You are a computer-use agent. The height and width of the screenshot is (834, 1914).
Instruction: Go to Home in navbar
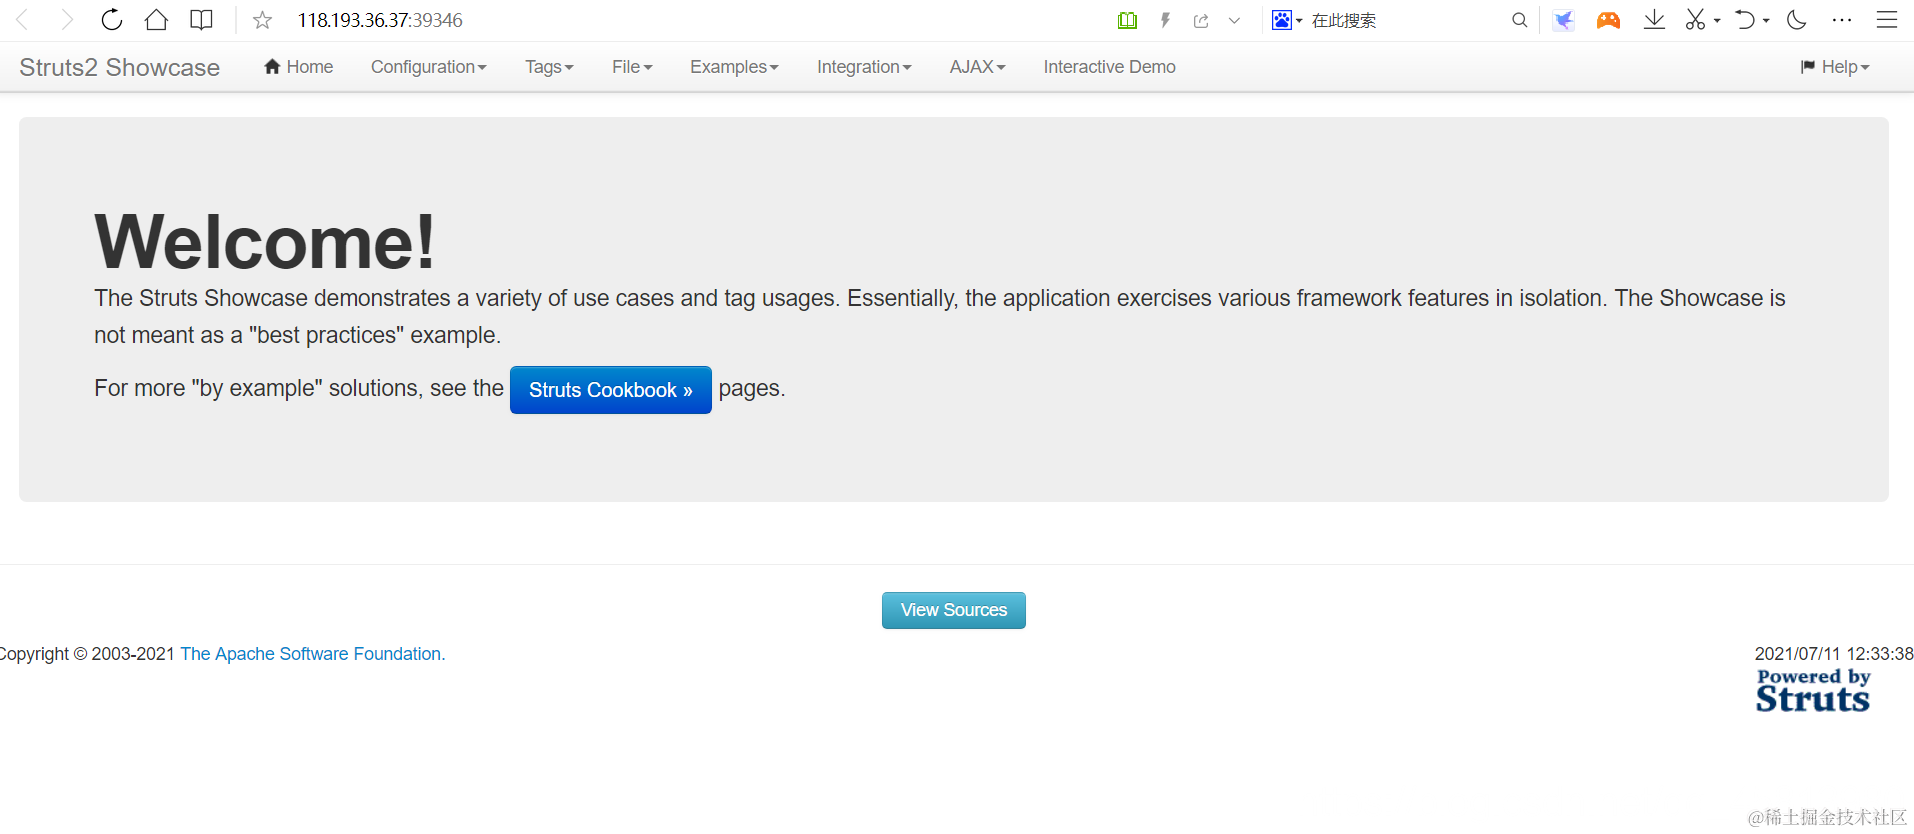point(299,67)
